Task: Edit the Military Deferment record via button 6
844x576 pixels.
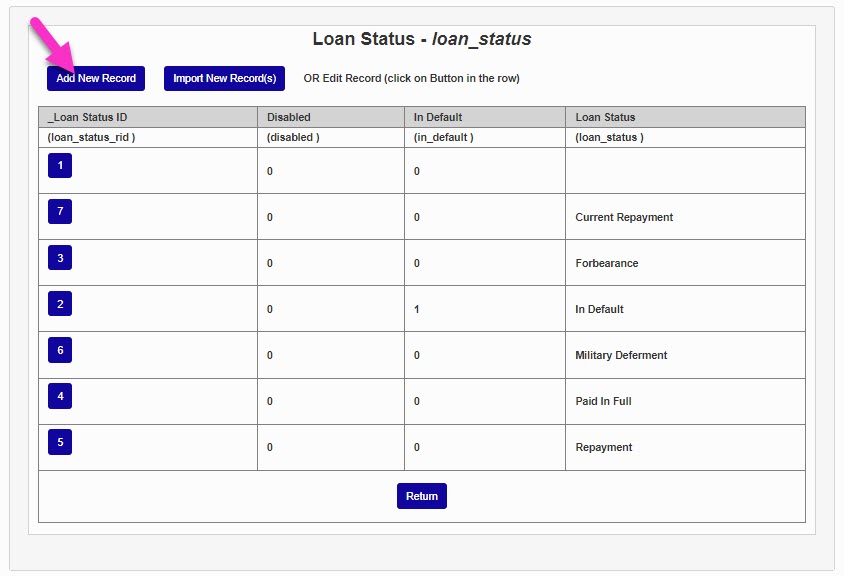Action: [x=59, y=349]
